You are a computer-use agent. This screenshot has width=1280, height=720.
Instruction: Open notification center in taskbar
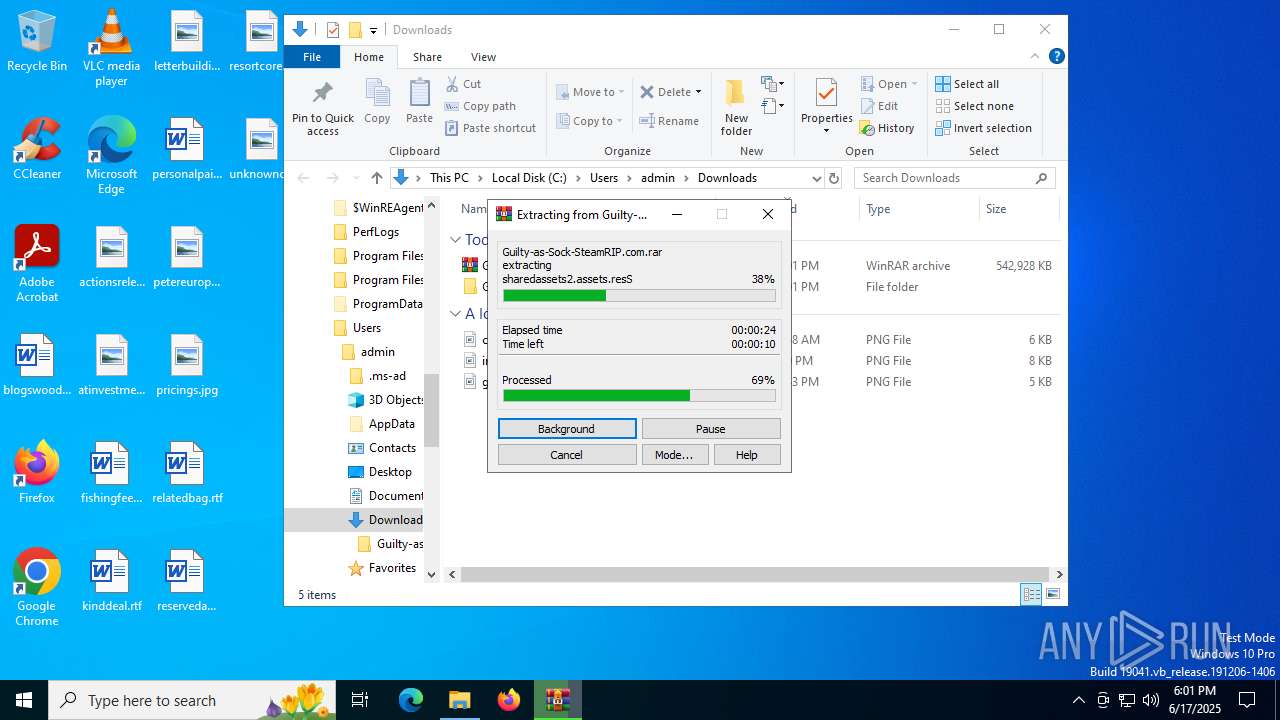1247,700
